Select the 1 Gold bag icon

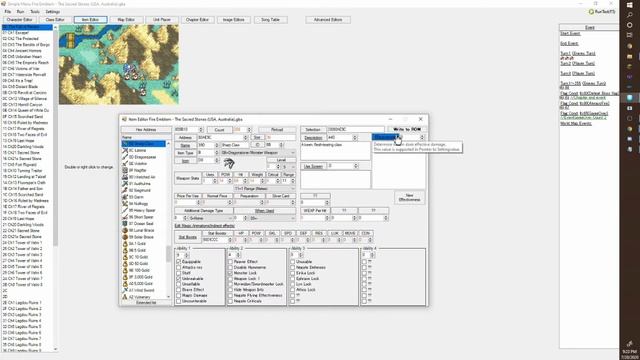[125, 244]
